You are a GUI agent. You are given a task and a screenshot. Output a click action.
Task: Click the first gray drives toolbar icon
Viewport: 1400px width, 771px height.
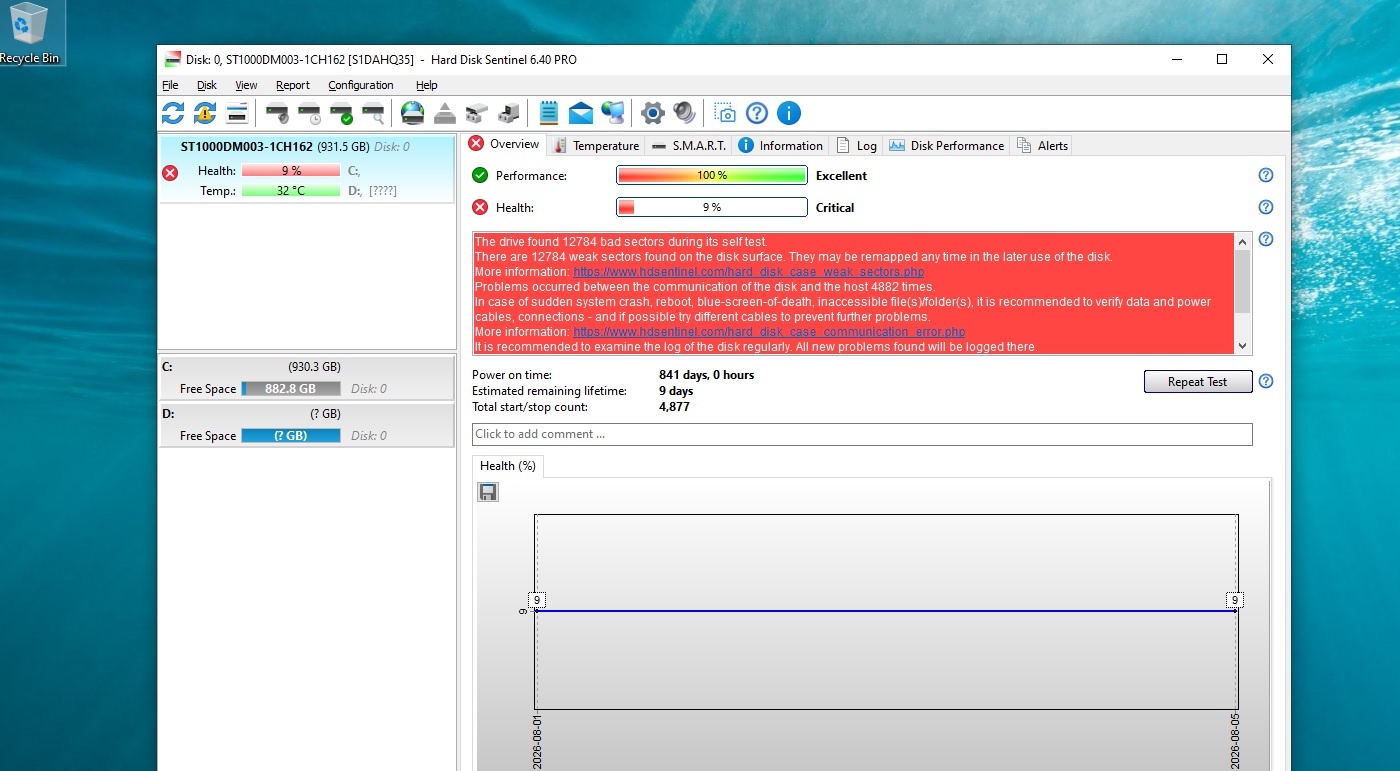click(x=477, y=112)
